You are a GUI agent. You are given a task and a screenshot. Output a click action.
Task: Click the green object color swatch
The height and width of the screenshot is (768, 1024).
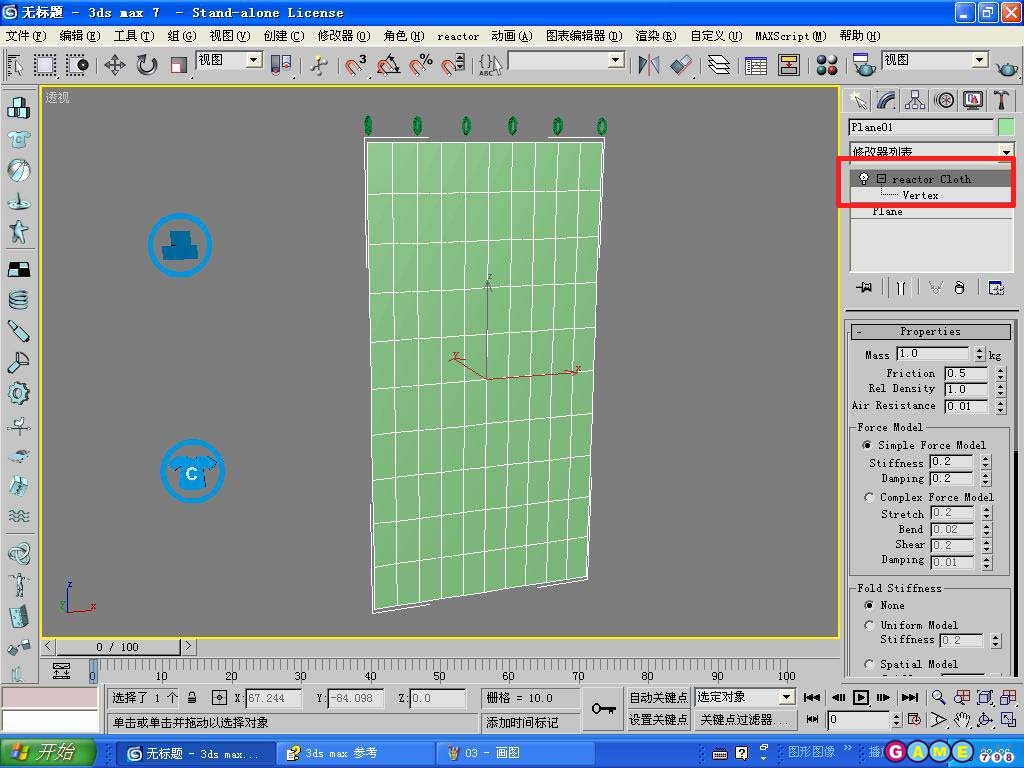pyautogui.click(x=1005, y=127)
